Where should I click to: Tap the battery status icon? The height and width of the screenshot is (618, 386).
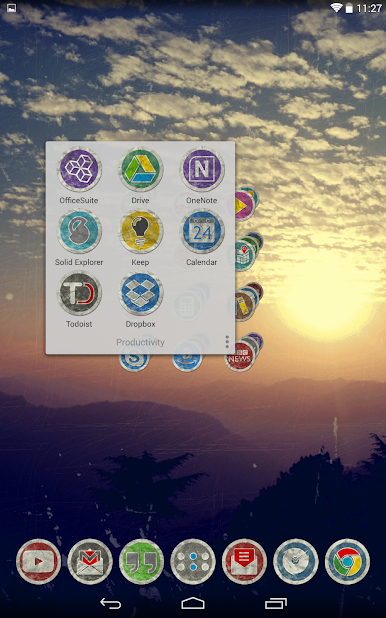click(x=349, y=8)
